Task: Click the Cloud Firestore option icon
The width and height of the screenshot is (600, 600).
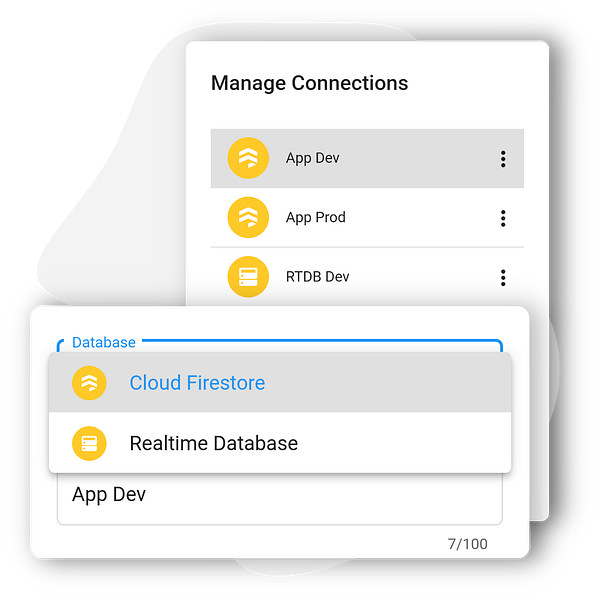Action: [x=89, y=383]
